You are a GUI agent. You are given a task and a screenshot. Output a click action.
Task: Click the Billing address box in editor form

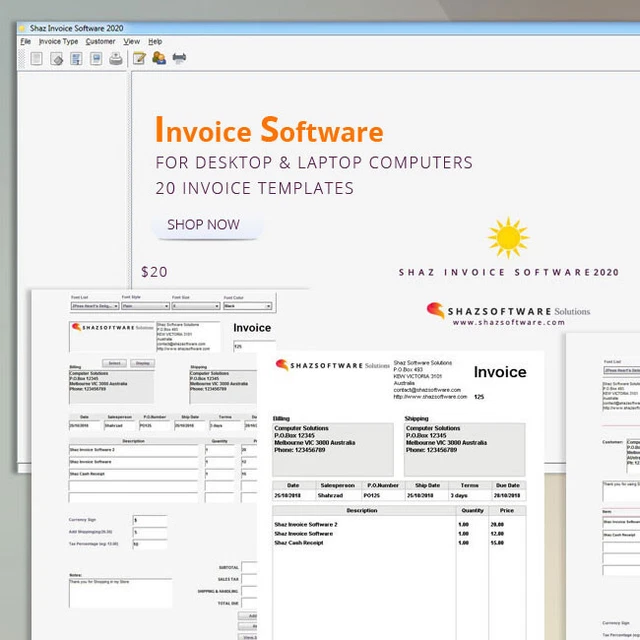(x=111, y=387)
